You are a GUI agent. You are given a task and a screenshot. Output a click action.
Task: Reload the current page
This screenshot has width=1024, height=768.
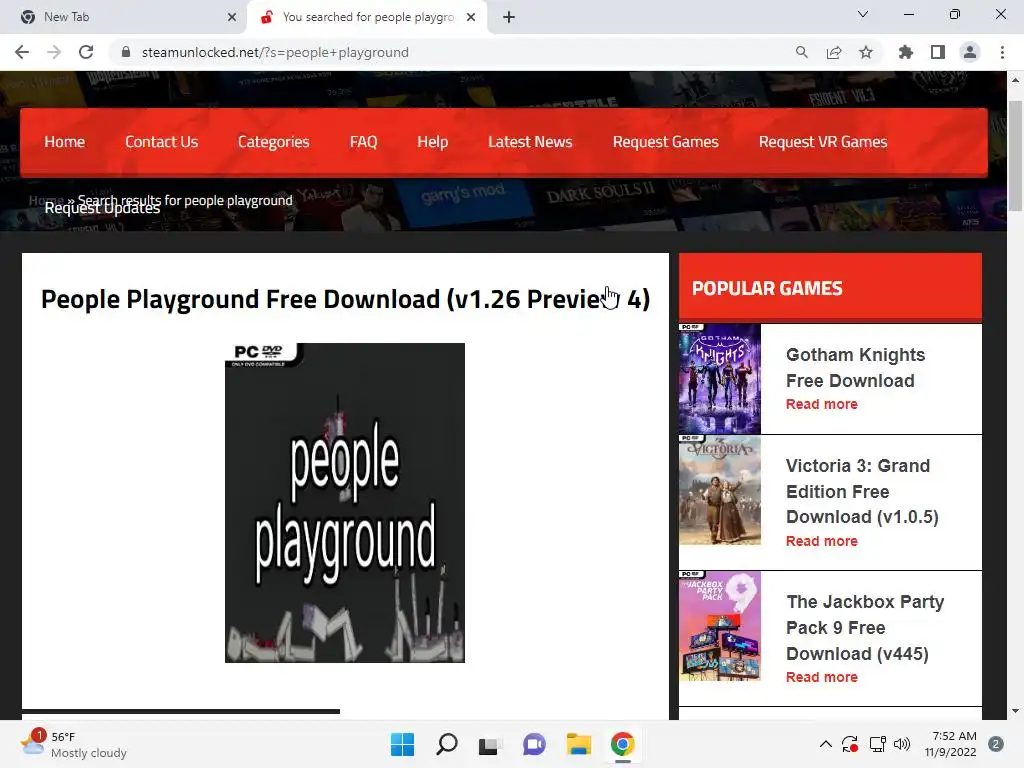pyautogui.click(x=86, y=52)
